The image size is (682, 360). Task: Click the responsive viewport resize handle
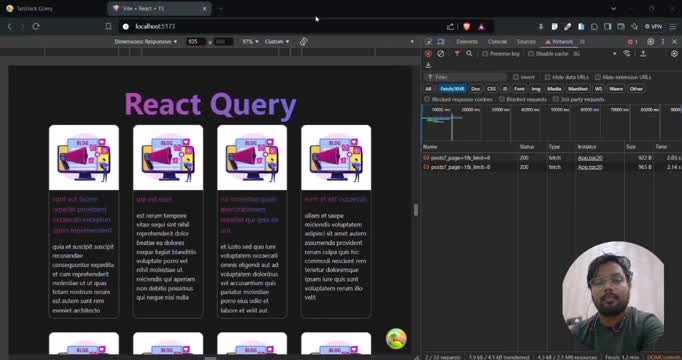[415, 210]
